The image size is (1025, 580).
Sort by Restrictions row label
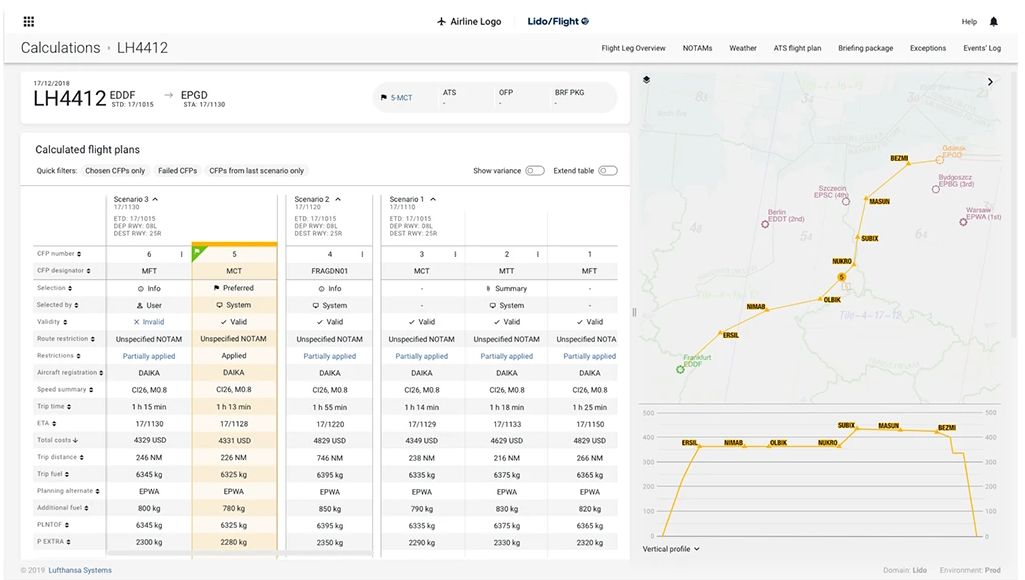[x=59, y=356]
